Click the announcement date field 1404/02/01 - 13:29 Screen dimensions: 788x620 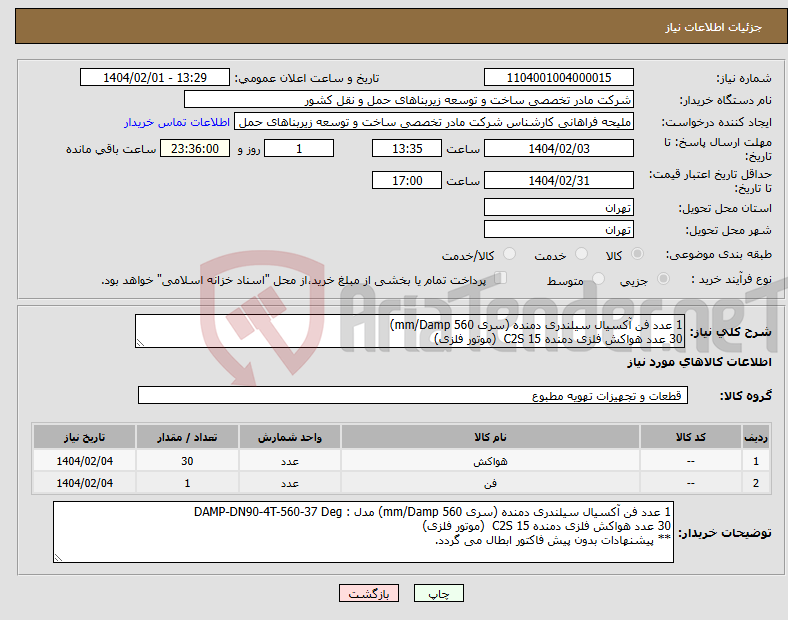[x=155, y=77]
